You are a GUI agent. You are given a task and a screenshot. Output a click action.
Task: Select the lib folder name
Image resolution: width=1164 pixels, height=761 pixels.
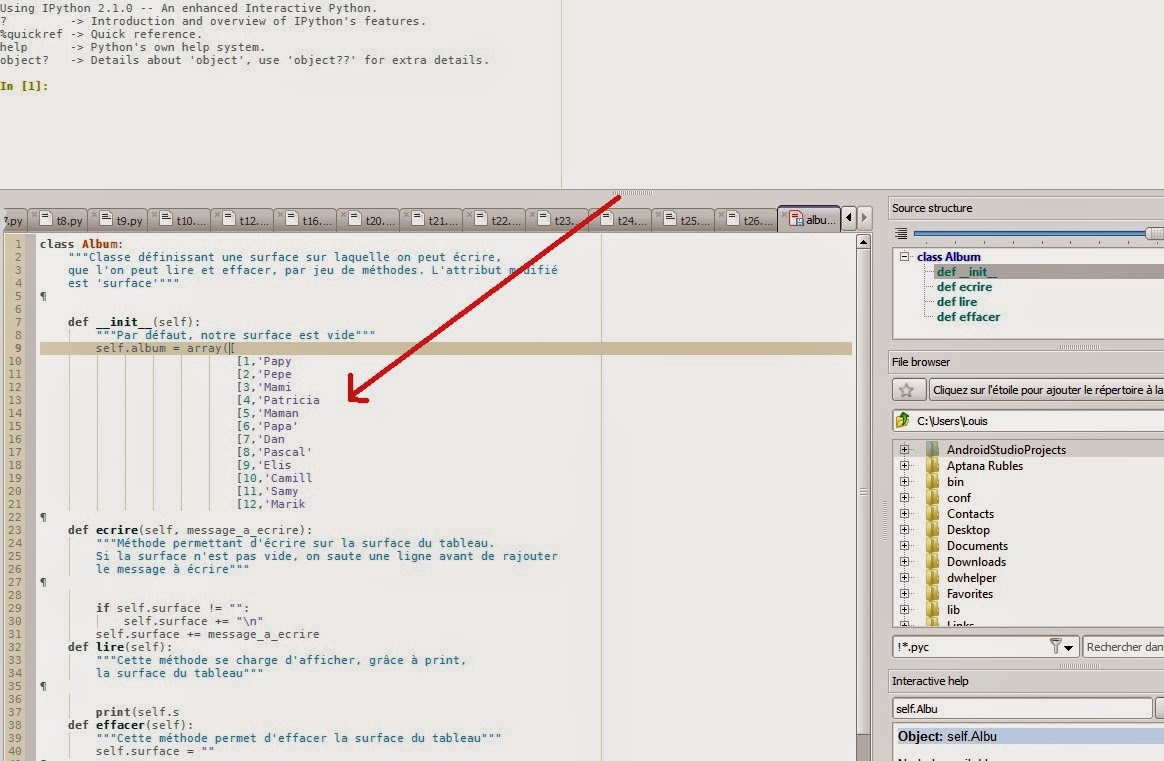953,610
